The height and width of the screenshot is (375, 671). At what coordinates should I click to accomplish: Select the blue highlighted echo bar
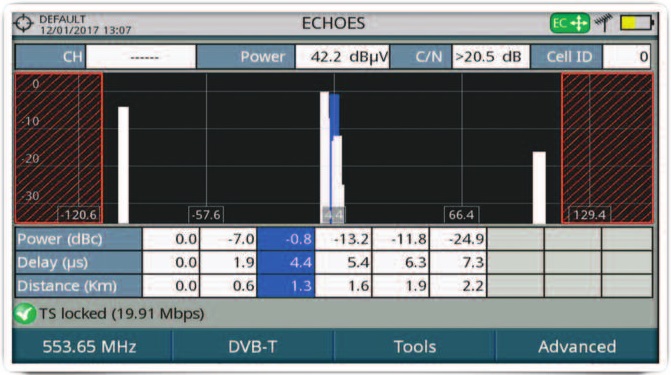click(335, 116)
